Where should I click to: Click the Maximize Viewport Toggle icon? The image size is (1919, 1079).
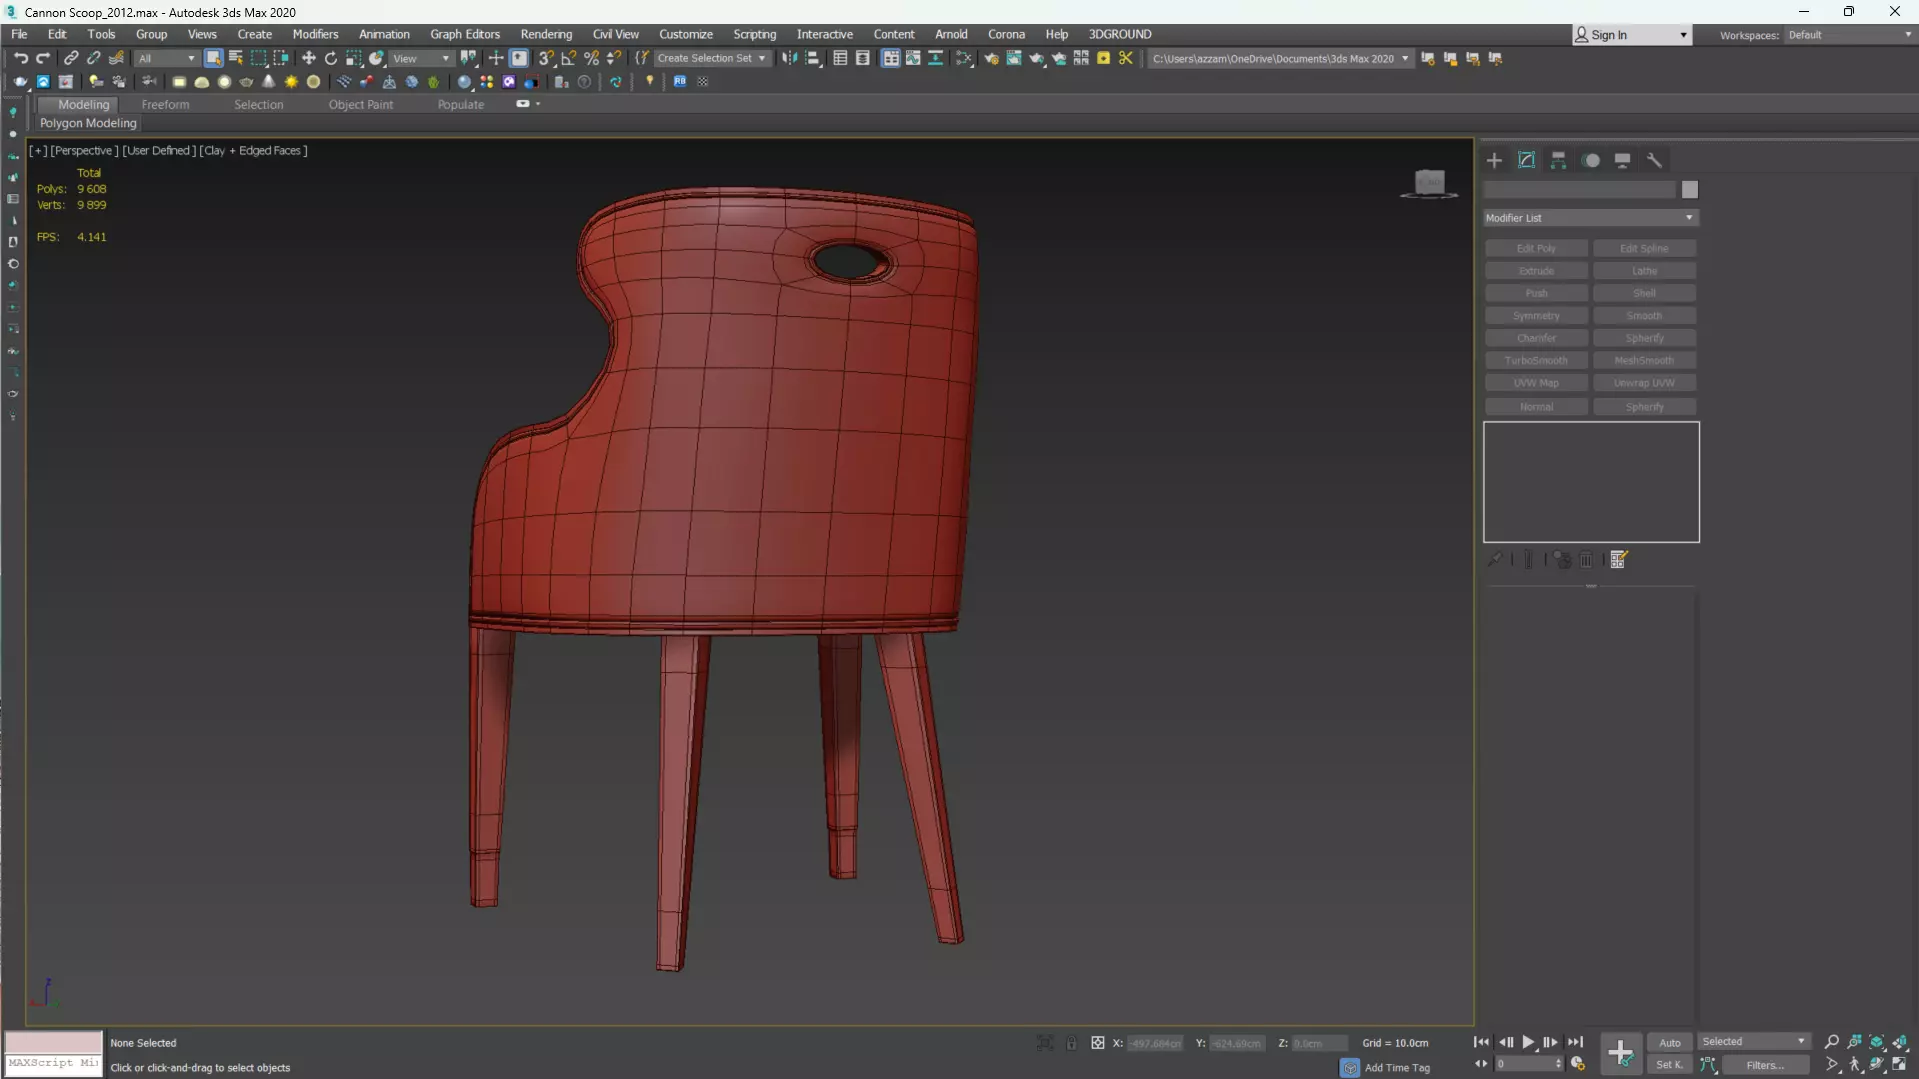[1900, 1065]
